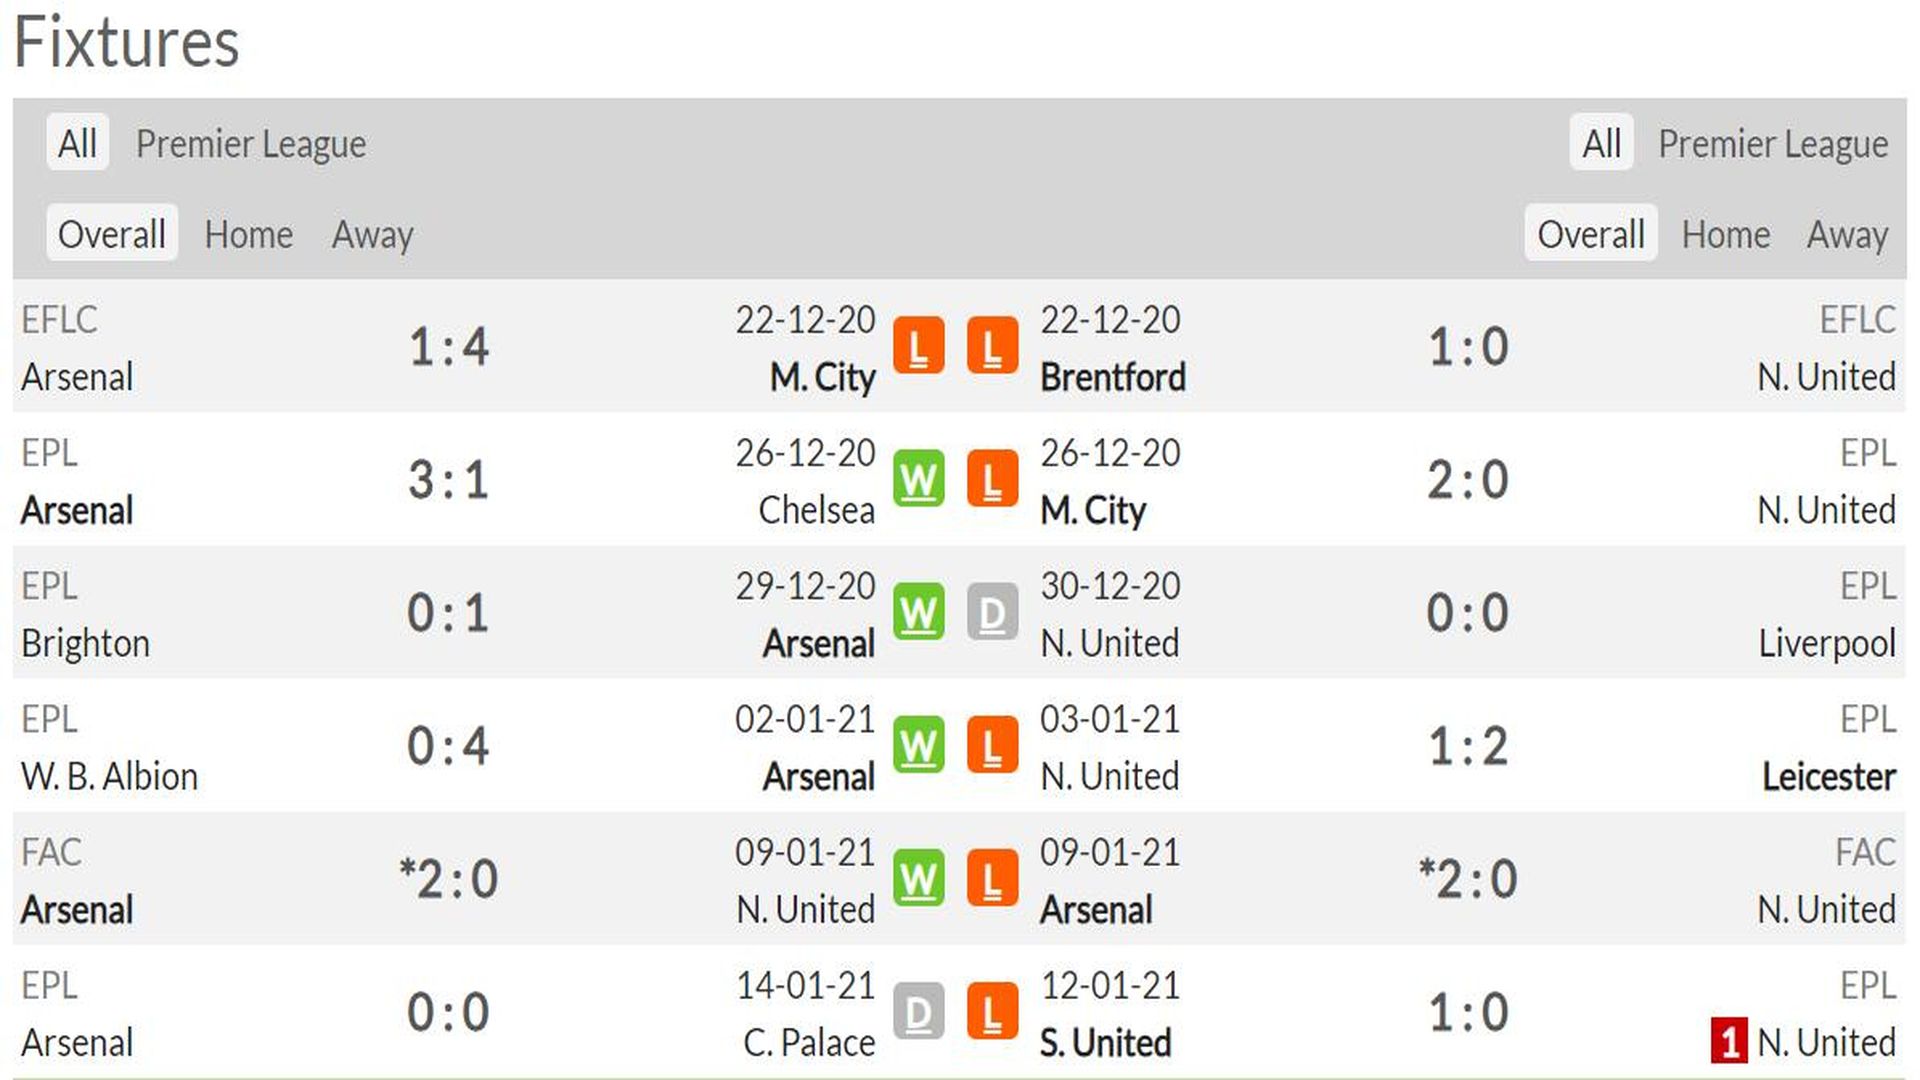Choose the right Overall filter

point(1590,234)
